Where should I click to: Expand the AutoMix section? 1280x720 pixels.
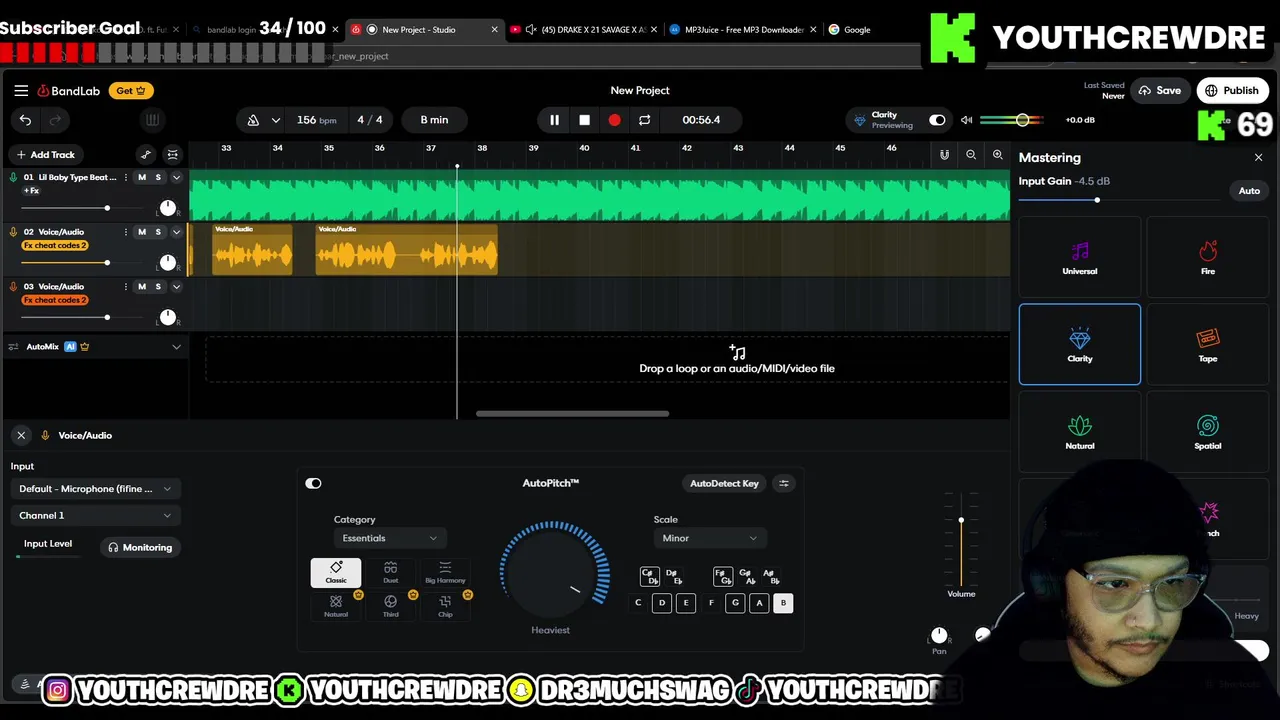[x=176, y=347]
